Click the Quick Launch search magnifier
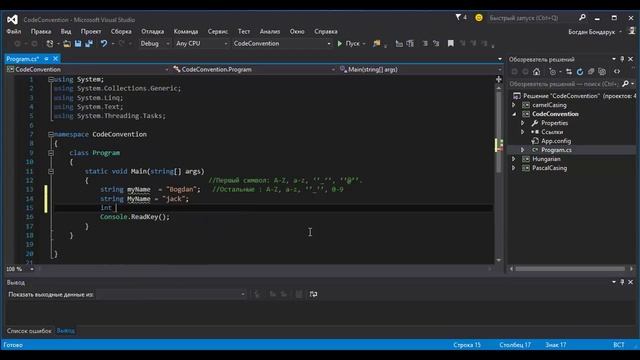640x360 pixels. point(582,18)
